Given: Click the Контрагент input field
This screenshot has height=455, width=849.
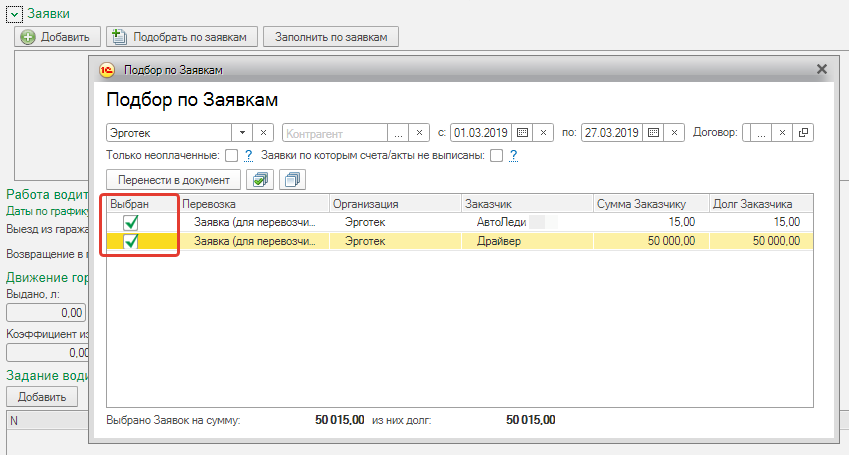Looking at the screenshot, I should 335,133.
